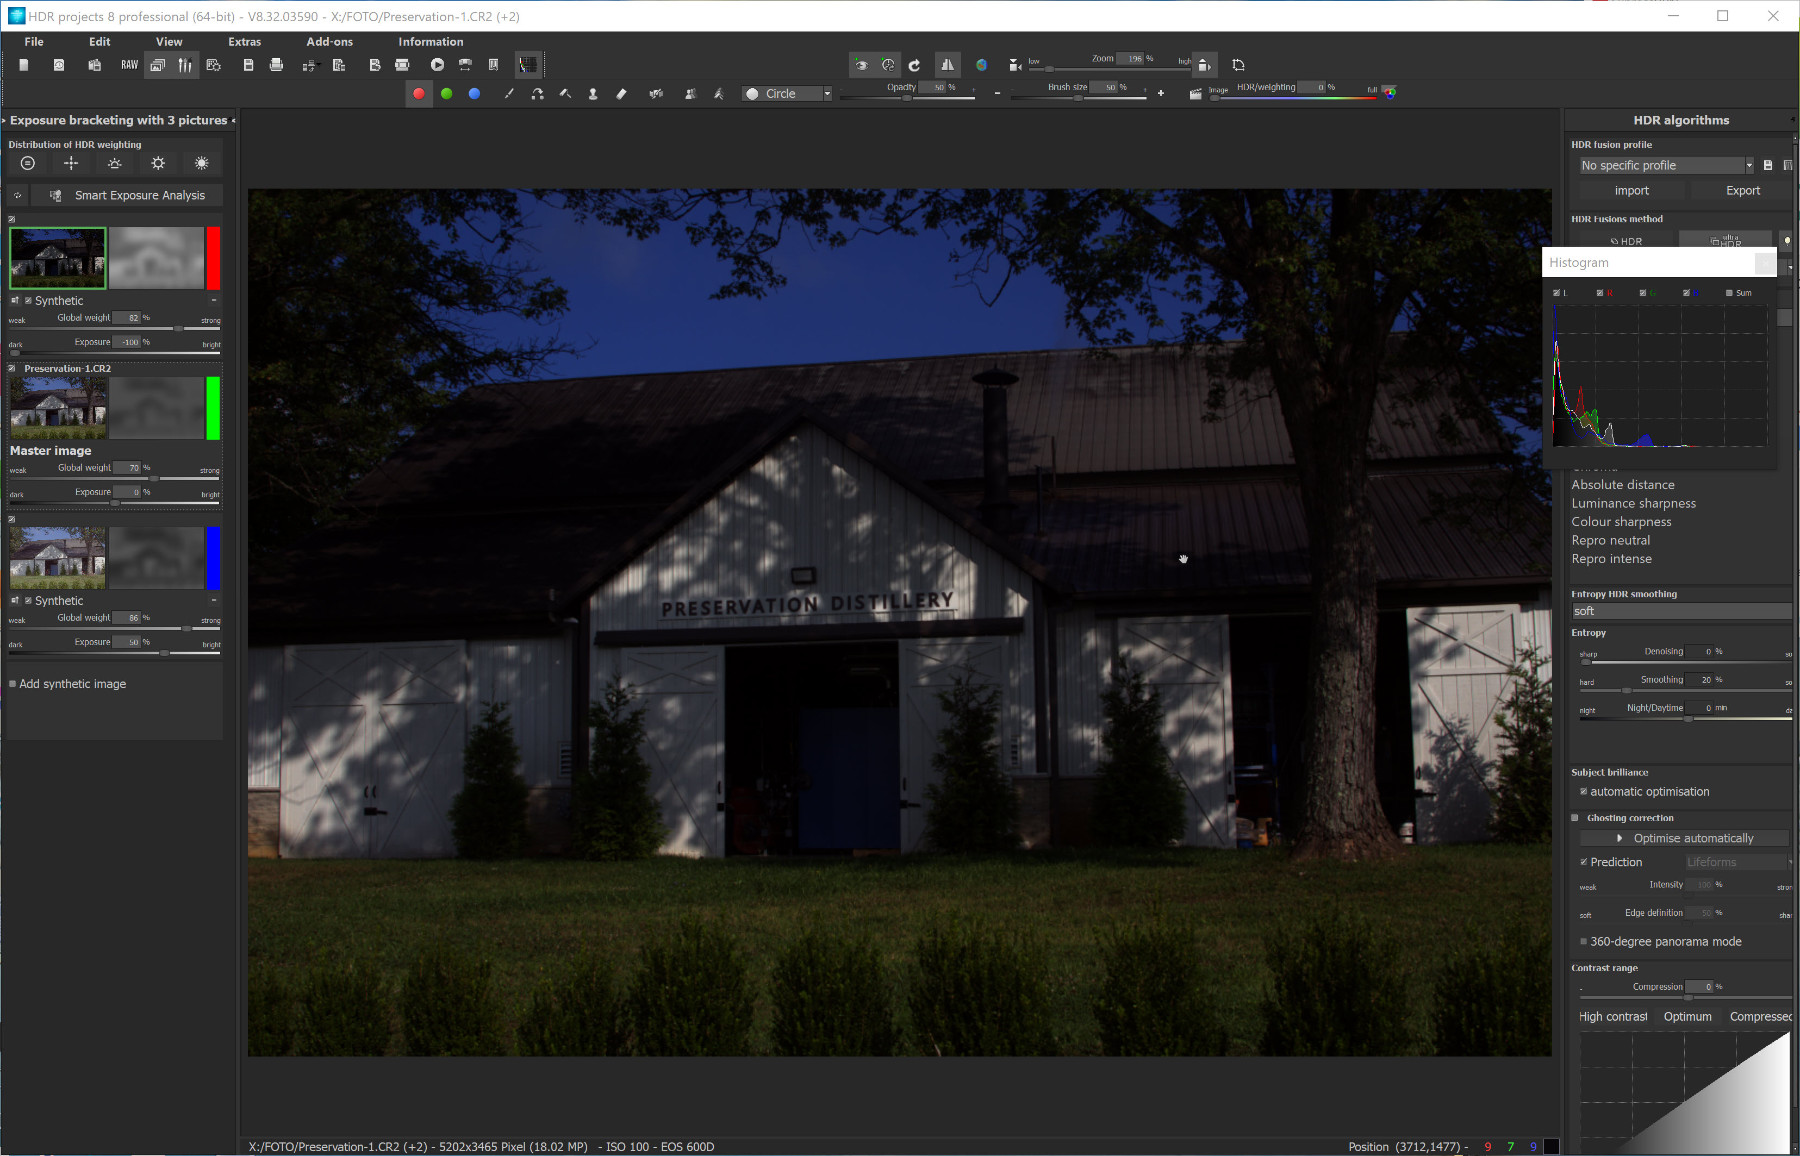1800x1156 pixels.
Task: Open the Edit menu
Action: point(100,42)
